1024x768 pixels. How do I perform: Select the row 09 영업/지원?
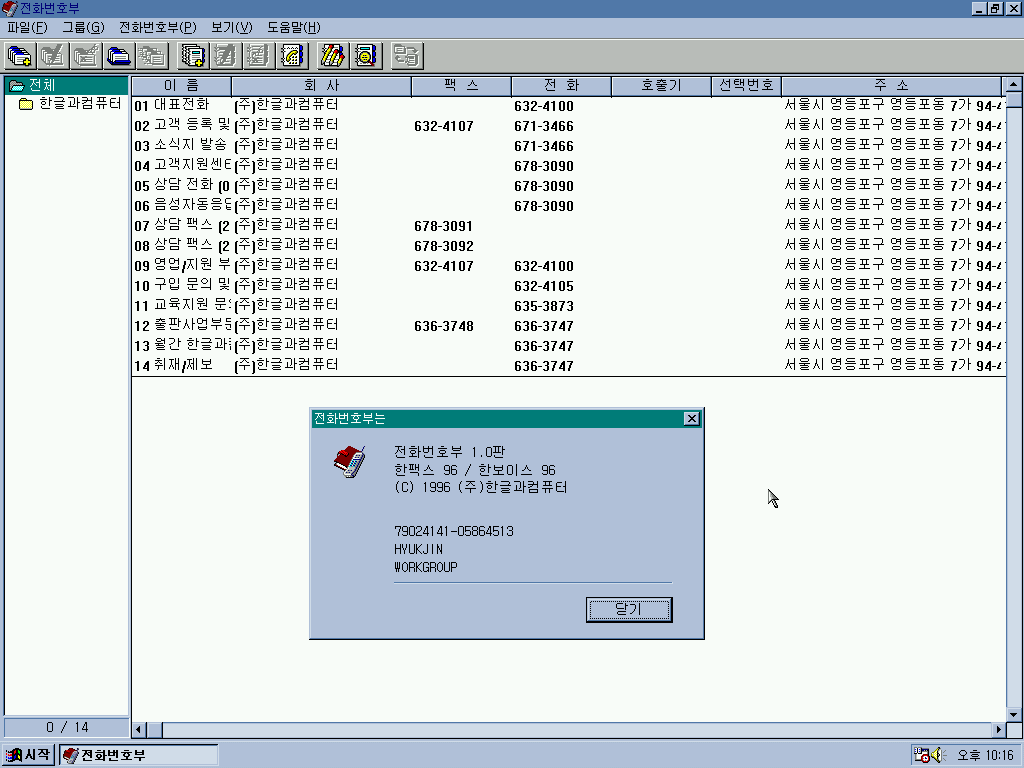pyautogui.click(x=568, y=266)
